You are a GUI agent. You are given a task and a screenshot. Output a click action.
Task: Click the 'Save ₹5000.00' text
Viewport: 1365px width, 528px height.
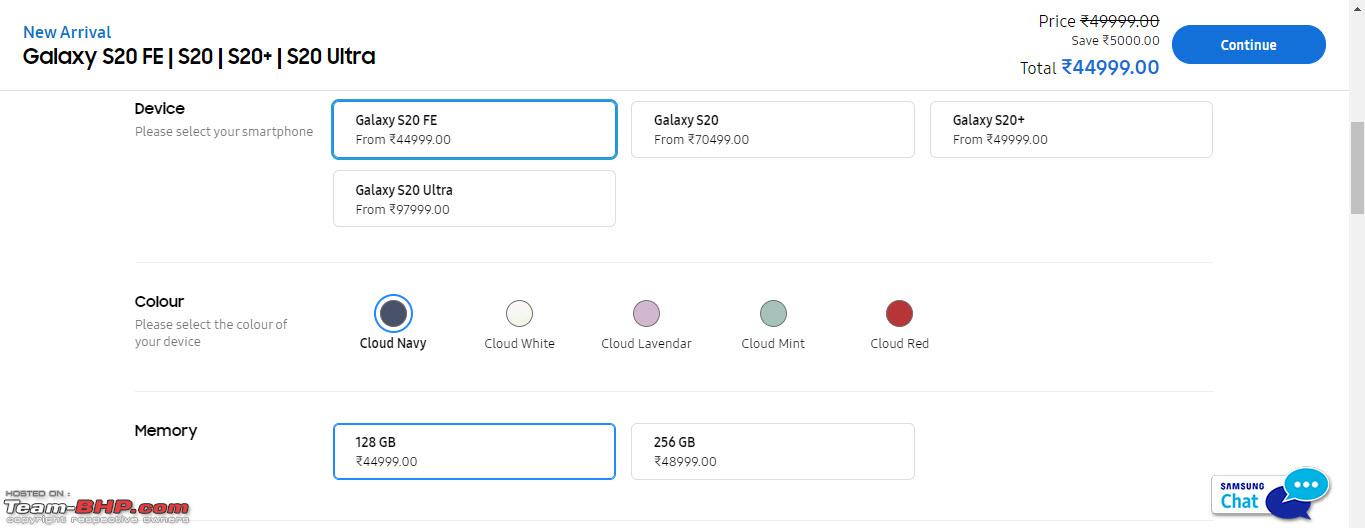point(1115,41)
